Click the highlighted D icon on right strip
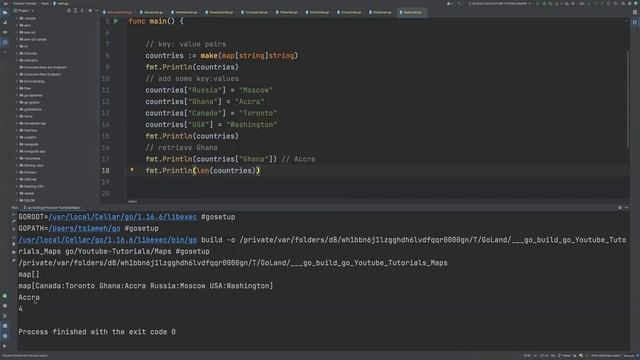 (x=635, y=22)
